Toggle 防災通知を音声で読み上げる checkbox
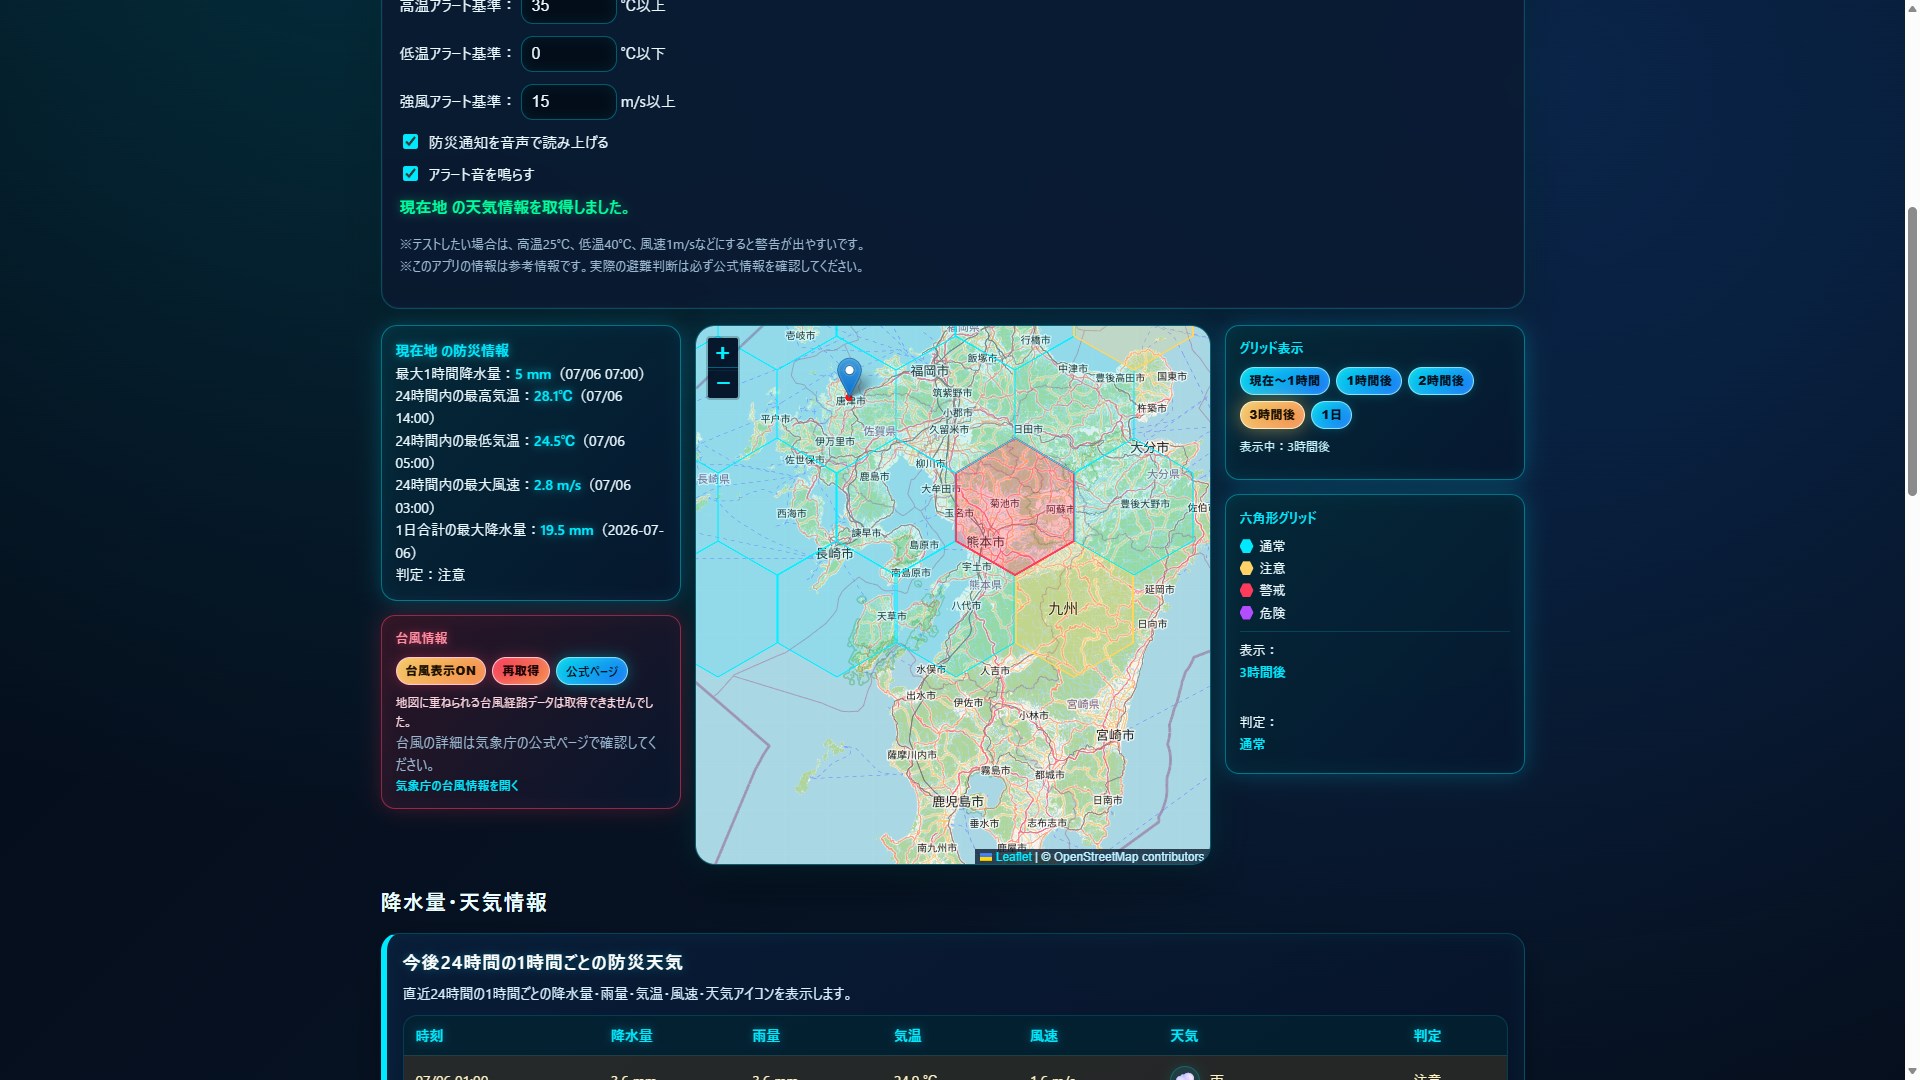Viewport: 1920px width, 1080px height. [x=410, y=142]
